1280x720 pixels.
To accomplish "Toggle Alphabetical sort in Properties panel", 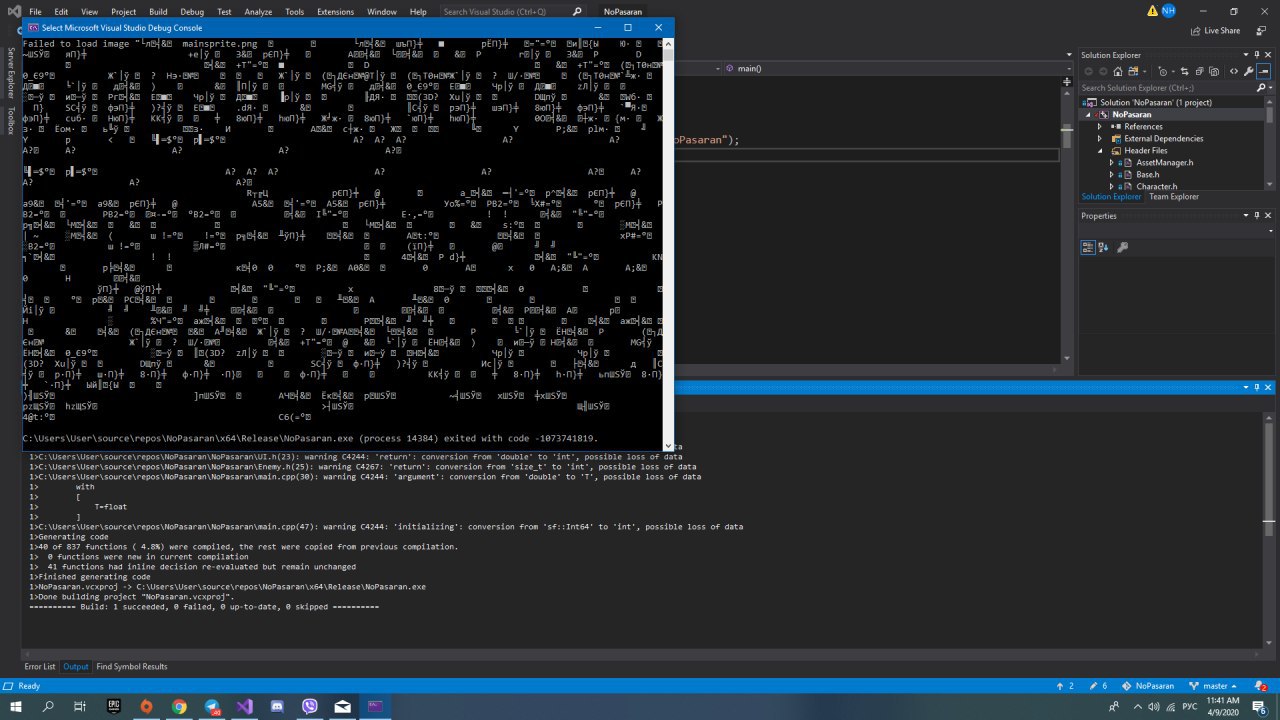I will (x=1103, y=247).
